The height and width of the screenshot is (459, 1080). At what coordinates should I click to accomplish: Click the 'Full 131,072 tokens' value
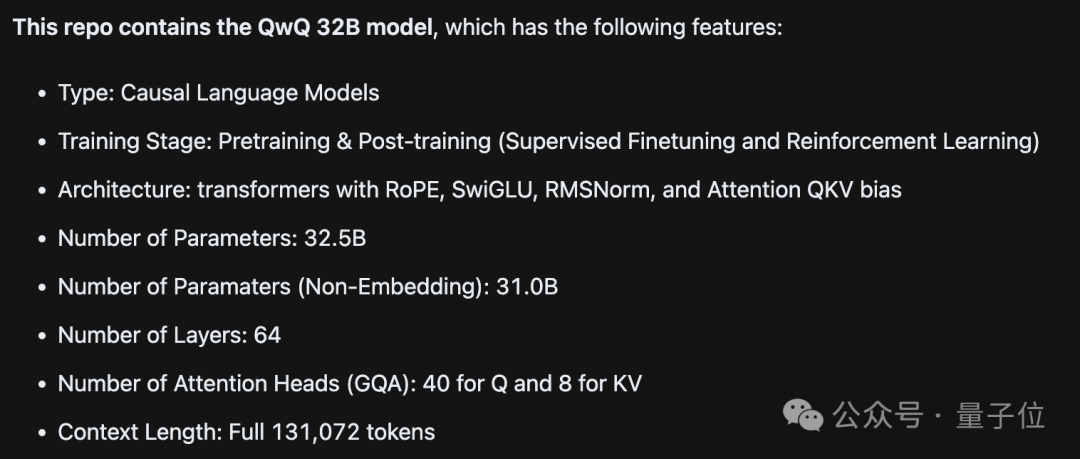coord(332,432)
